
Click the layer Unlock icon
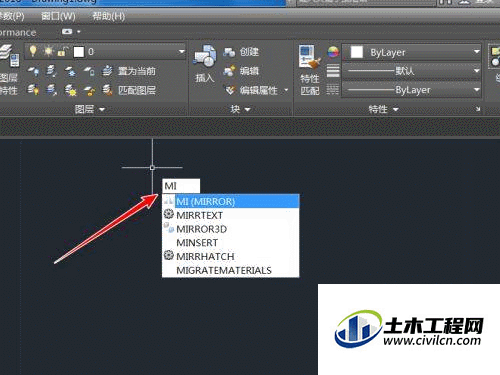tap(89, 90)
